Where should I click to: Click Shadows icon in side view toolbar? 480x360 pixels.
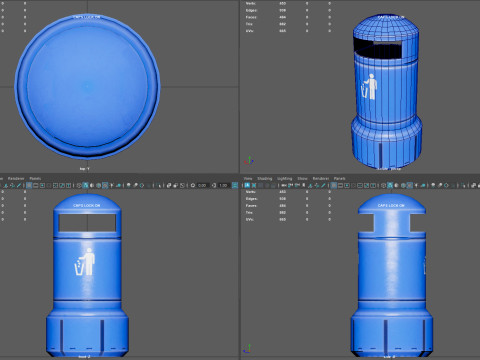[423, 185]
